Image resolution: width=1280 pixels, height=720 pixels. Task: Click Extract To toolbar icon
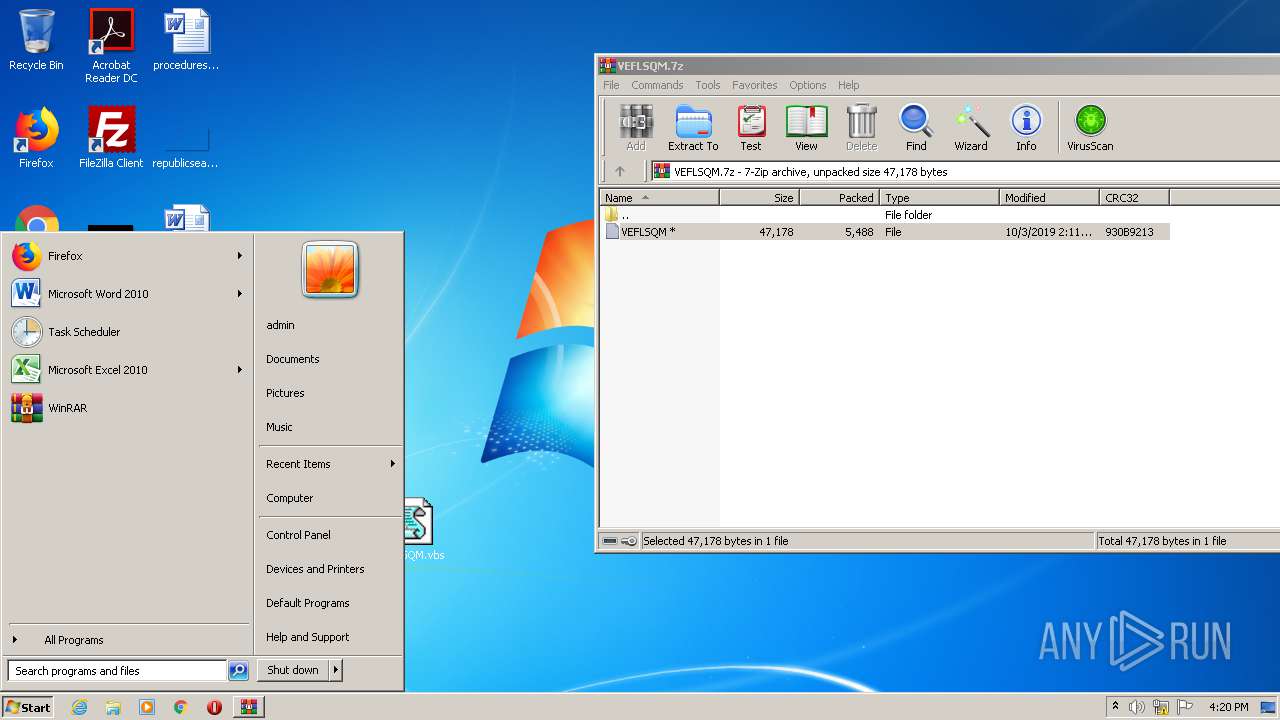pyautogui.click(x=693, y=128)
